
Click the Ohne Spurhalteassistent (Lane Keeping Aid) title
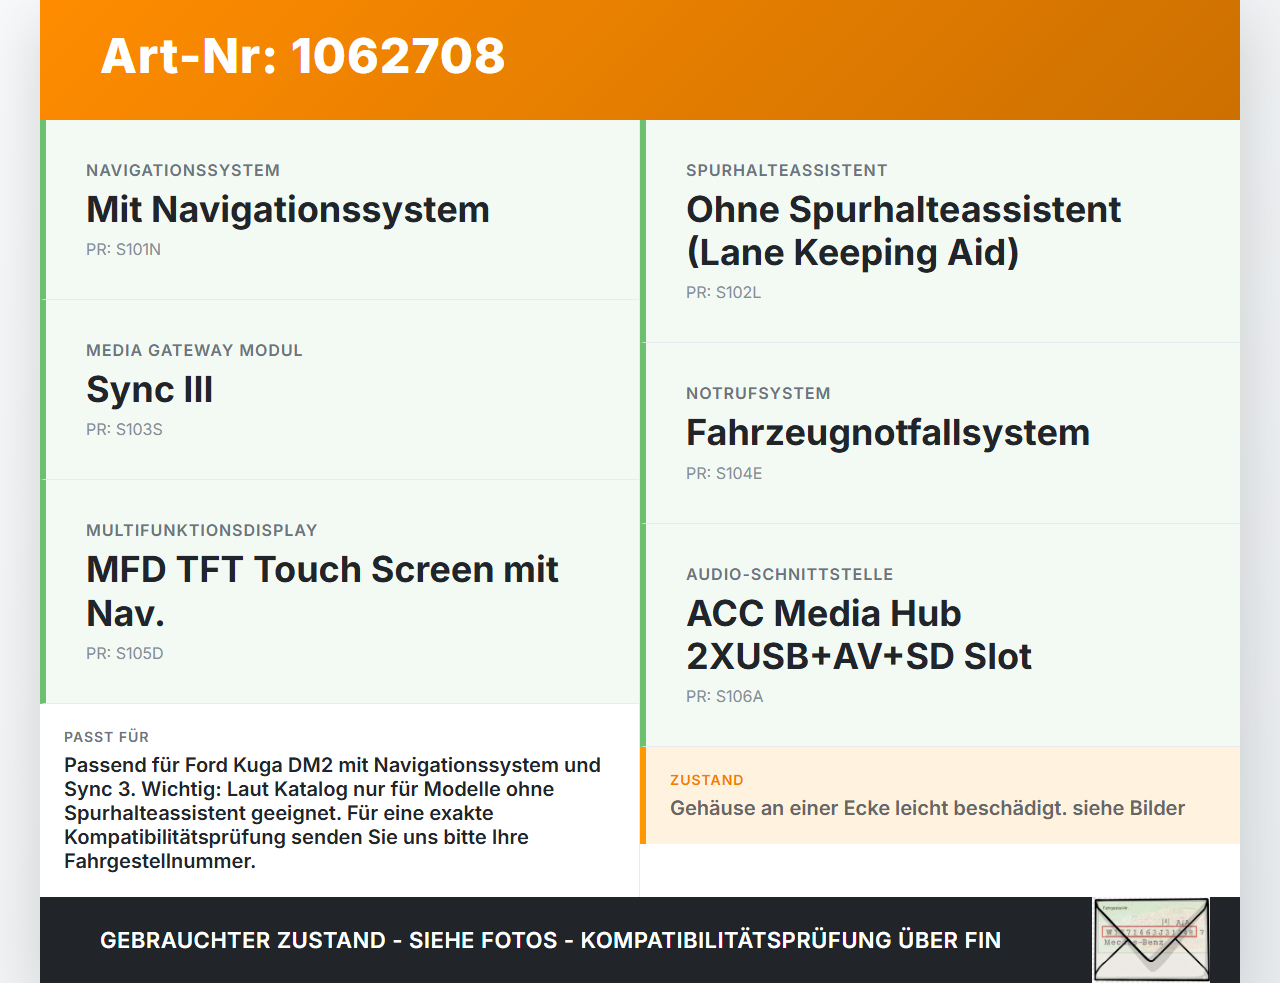coord(903,231)
